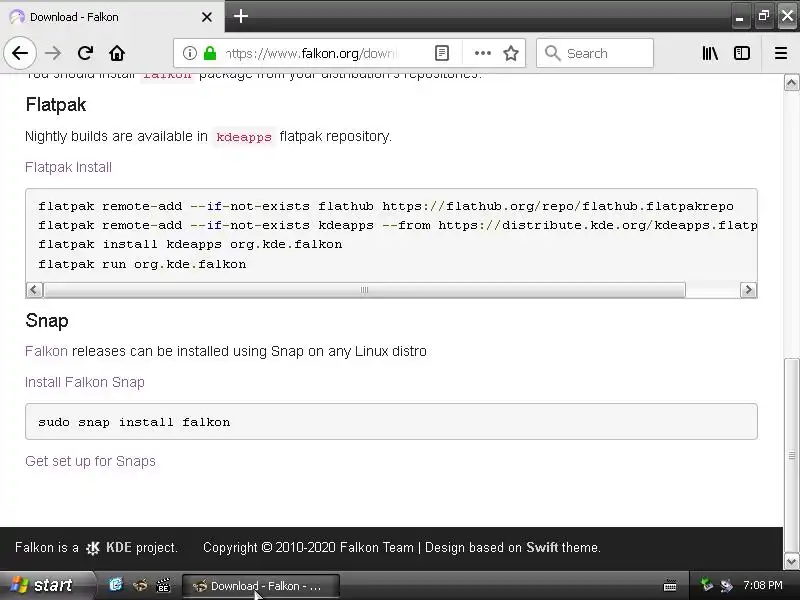Click the vertical page scrollbar thumb
800x600 pixels.
click(791, 455)
